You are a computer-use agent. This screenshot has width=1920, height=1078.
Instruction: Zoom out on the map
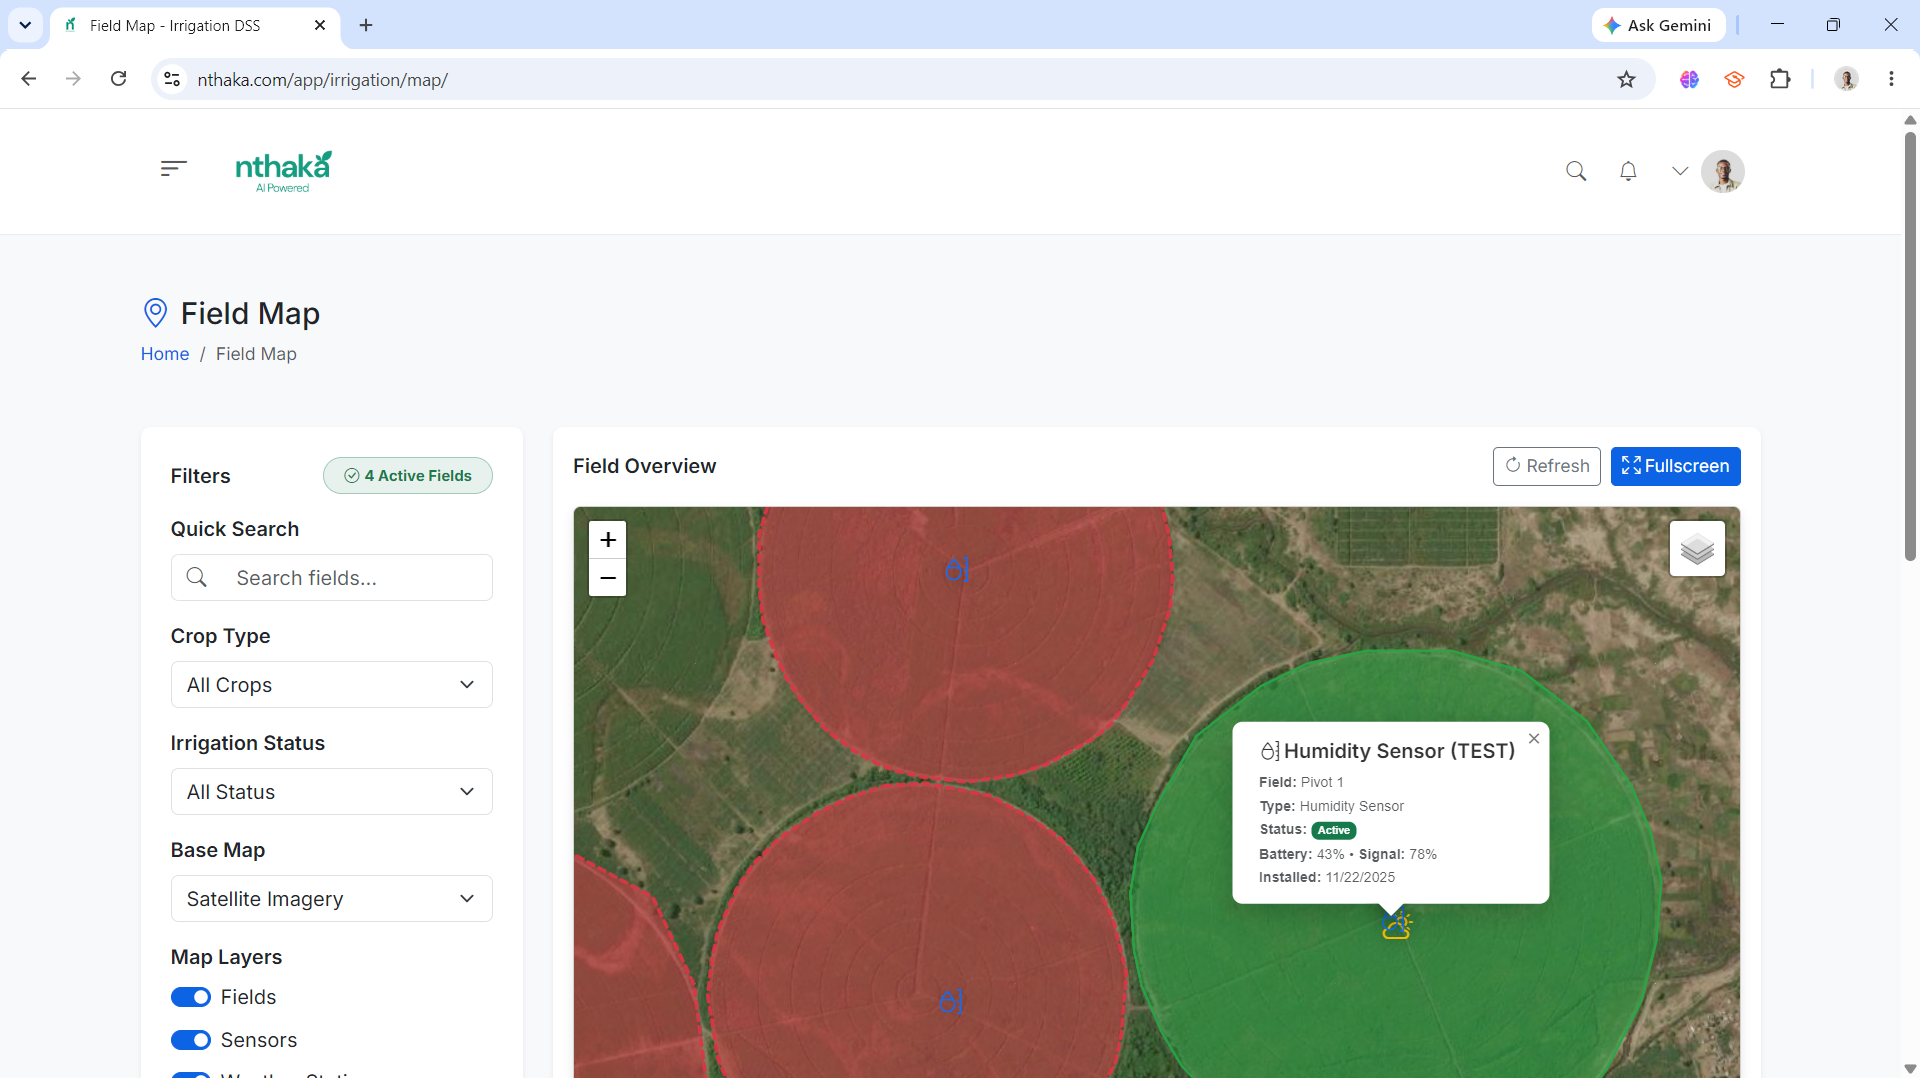pos(608,578)
